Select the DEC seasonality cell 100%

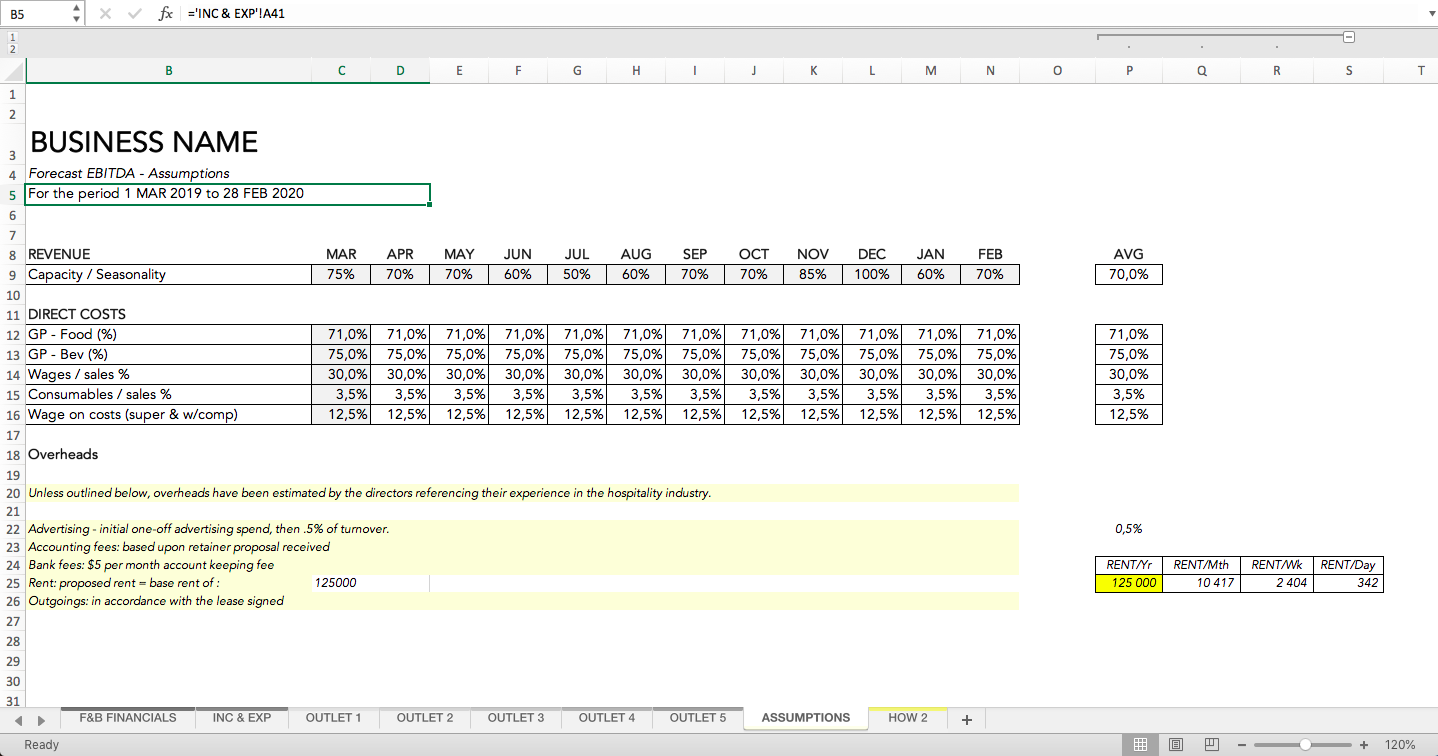872,274
